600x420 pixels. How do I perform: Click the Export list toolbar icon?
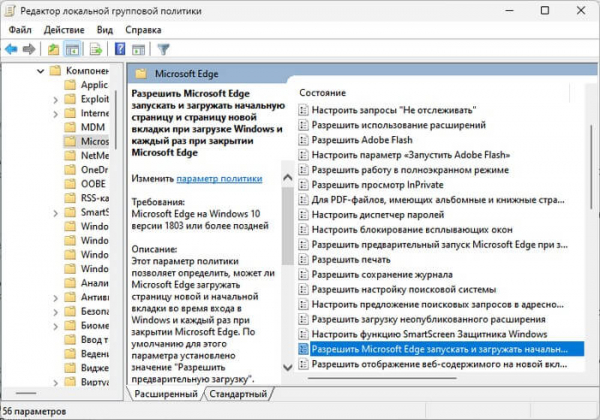[96, 49]
